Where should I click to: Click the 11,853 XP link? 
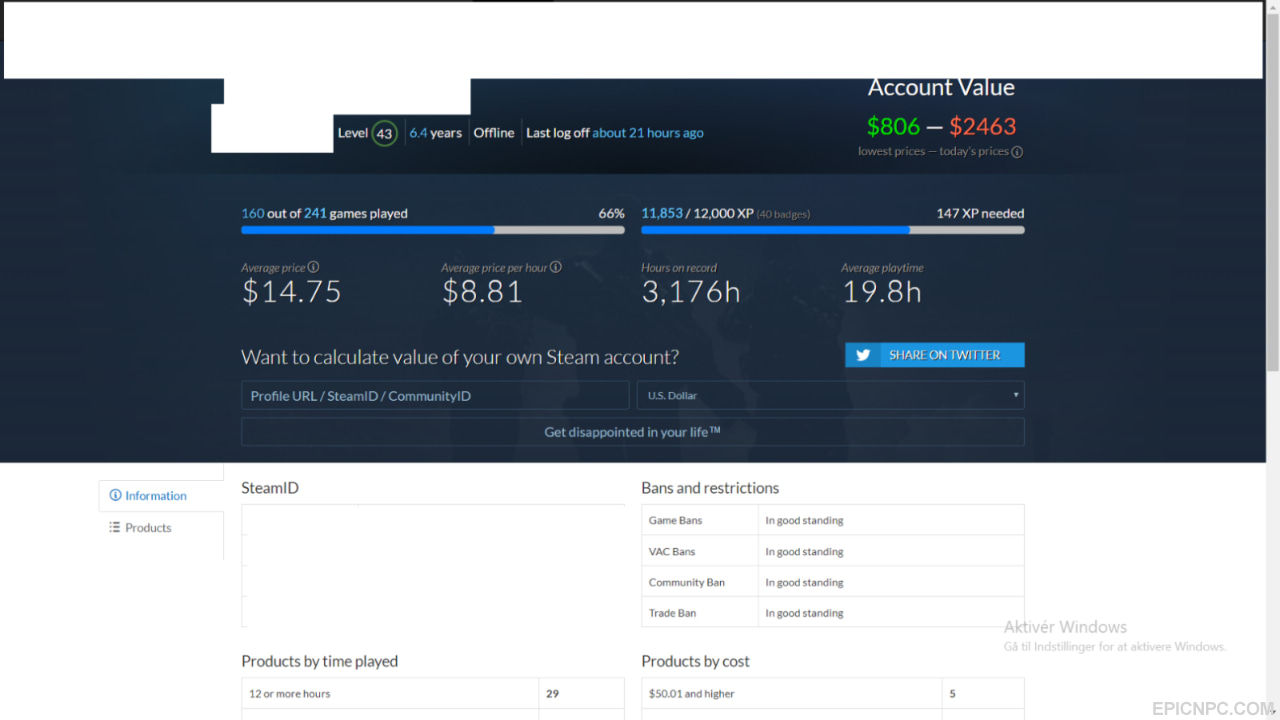(x=662, y=213)
